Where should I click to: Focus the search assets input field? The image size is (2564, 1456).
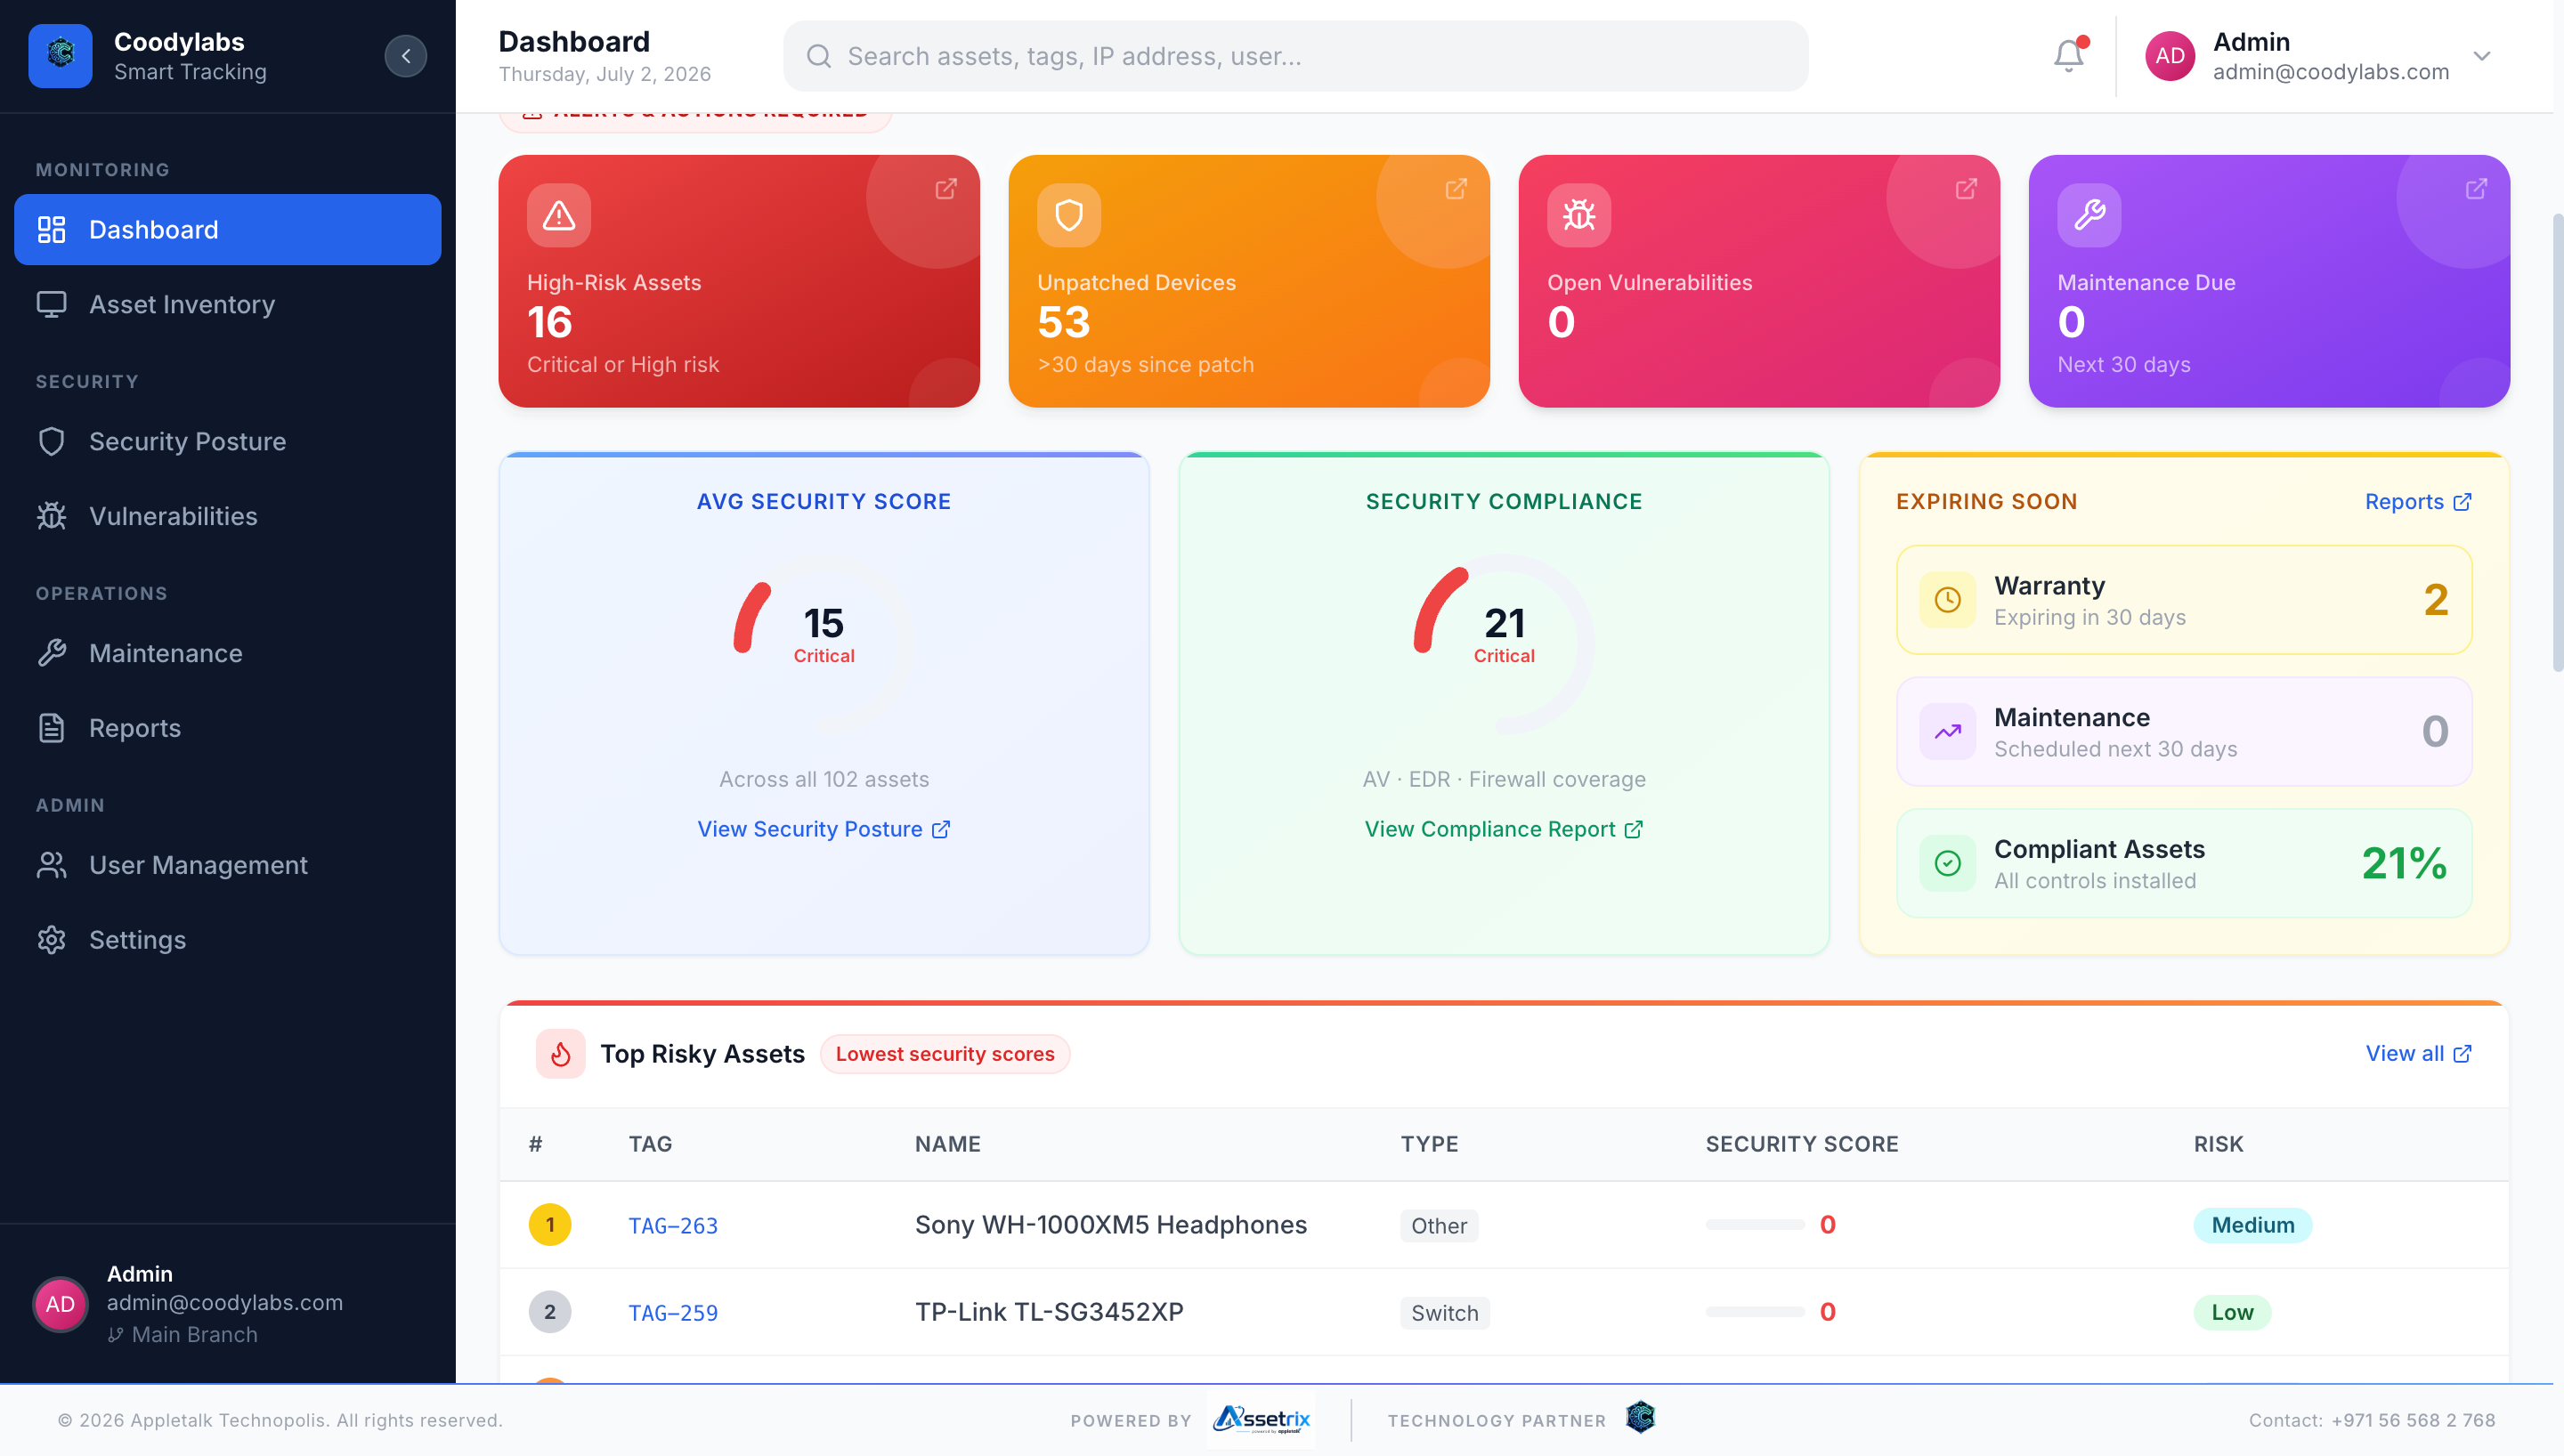click(1296, 56)
